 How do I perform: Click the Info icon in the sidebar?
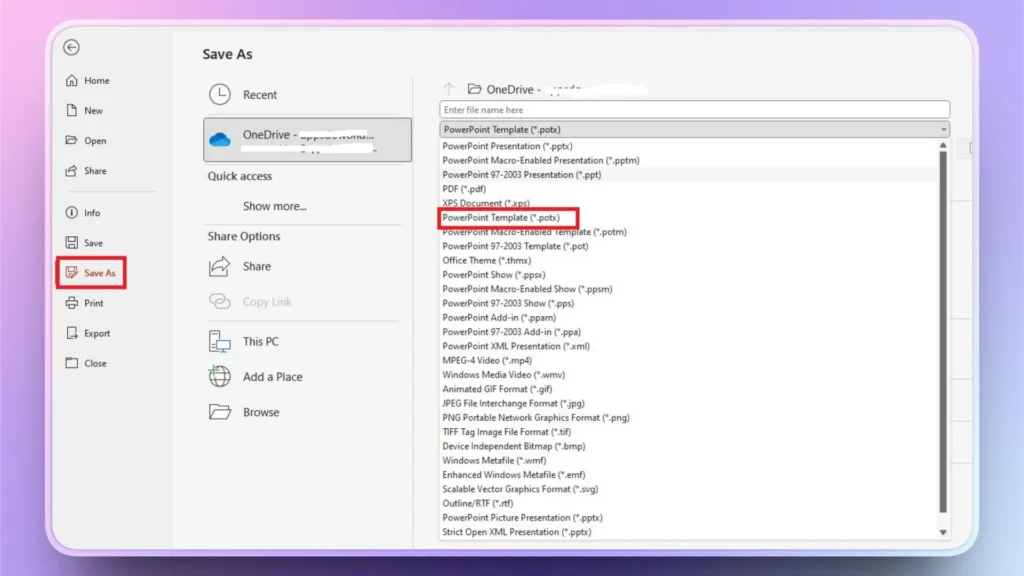click(70, 211)
